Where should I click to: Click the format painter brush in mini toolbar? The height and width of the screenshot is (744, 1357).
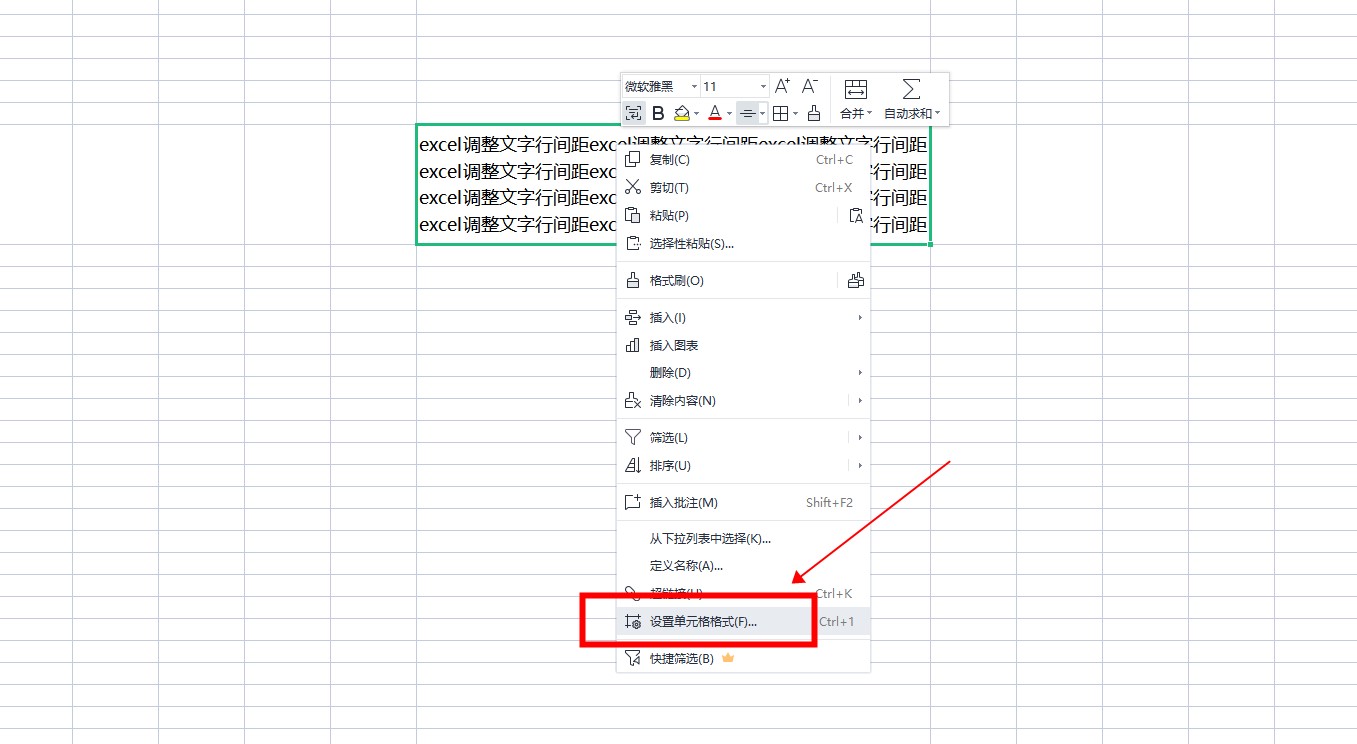click(x=814, y=113)
